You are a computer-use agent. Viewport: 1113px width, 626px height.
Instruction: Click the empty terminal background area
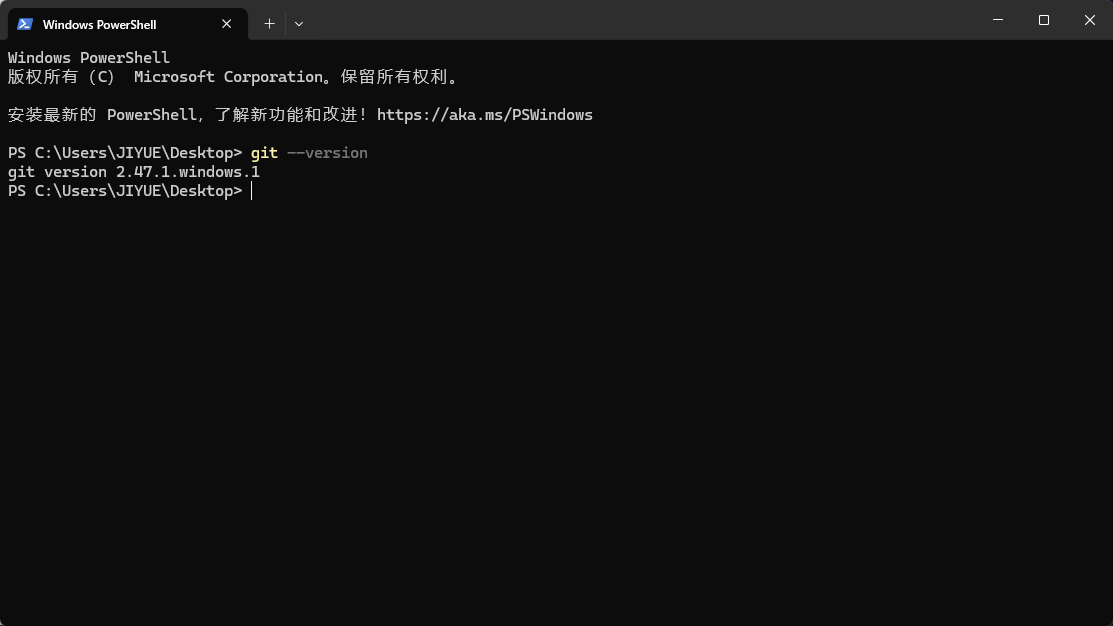tap(556, 400)
